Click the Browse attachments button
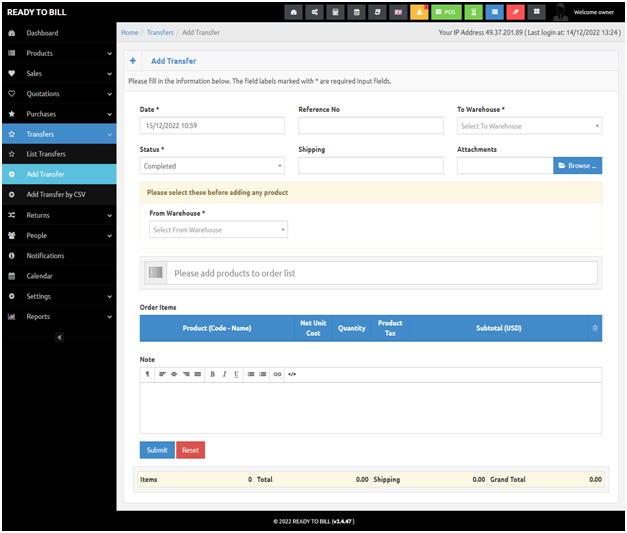 577,166
